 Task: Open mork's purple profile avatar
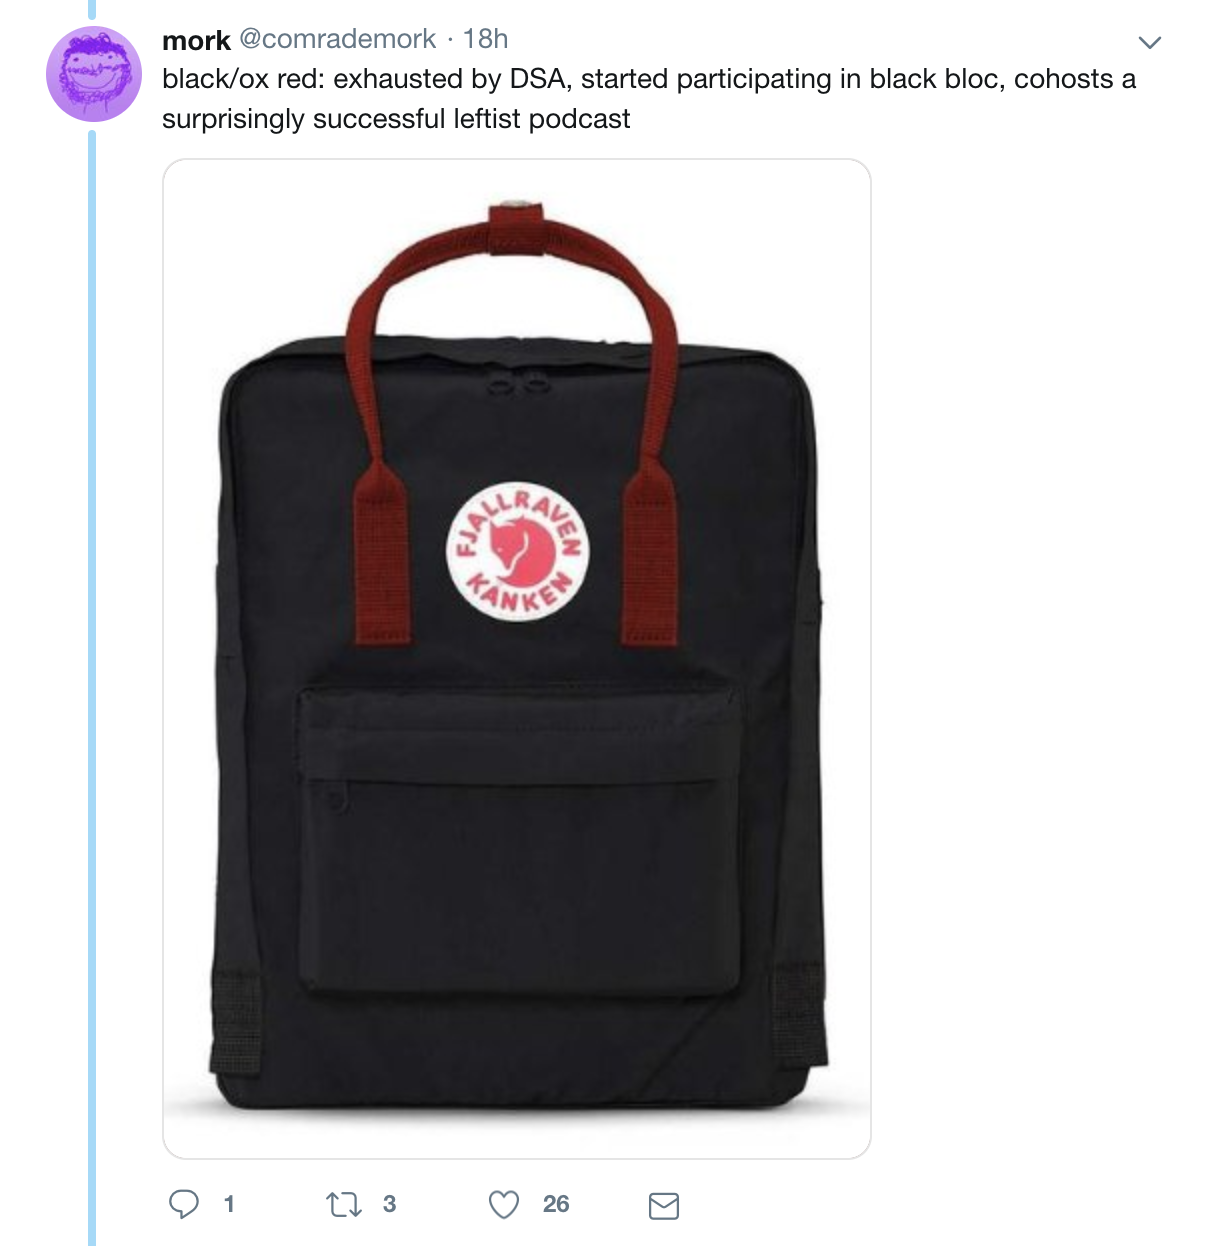(94, 74)
